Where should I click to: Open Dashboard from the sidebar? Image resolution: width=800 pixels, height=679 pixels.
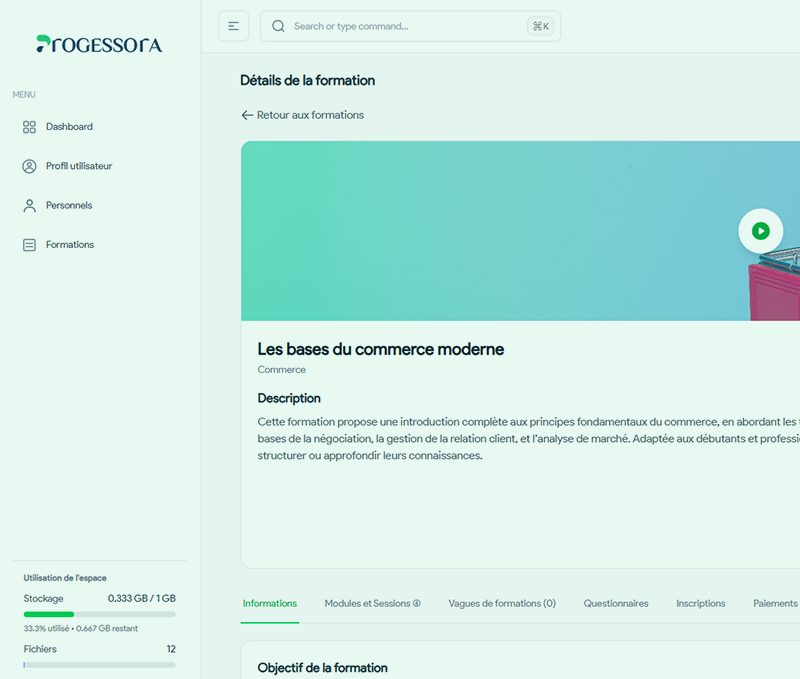[69, 127]
